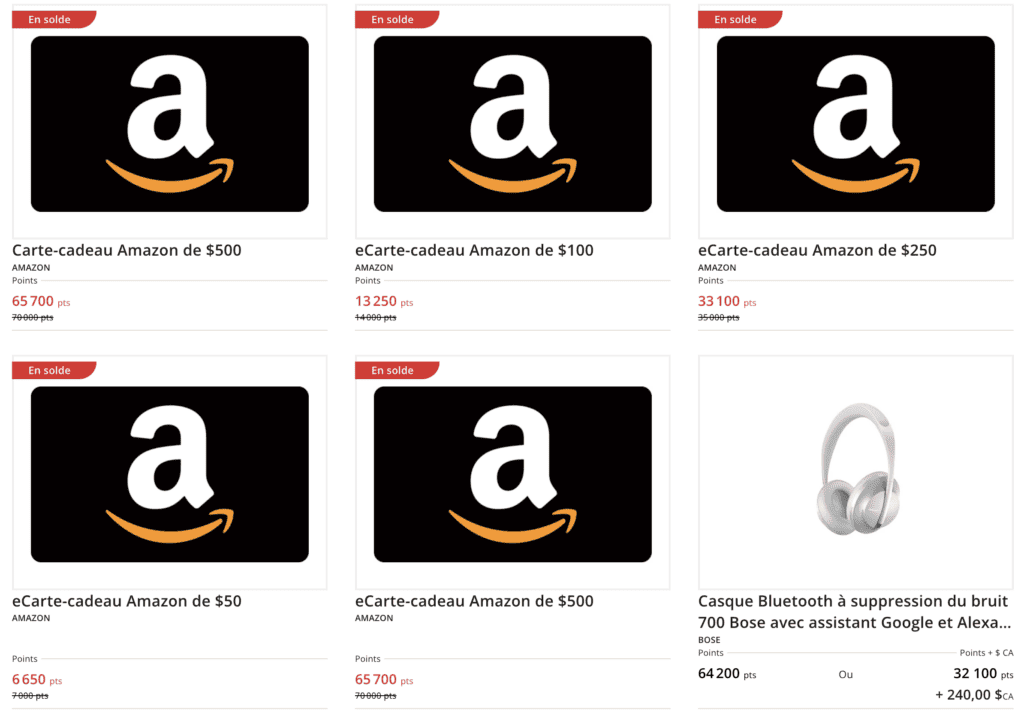Click the Amazon logo on the $250 eCard
This screenshot has height=712, width=1024.
(855, 122)
